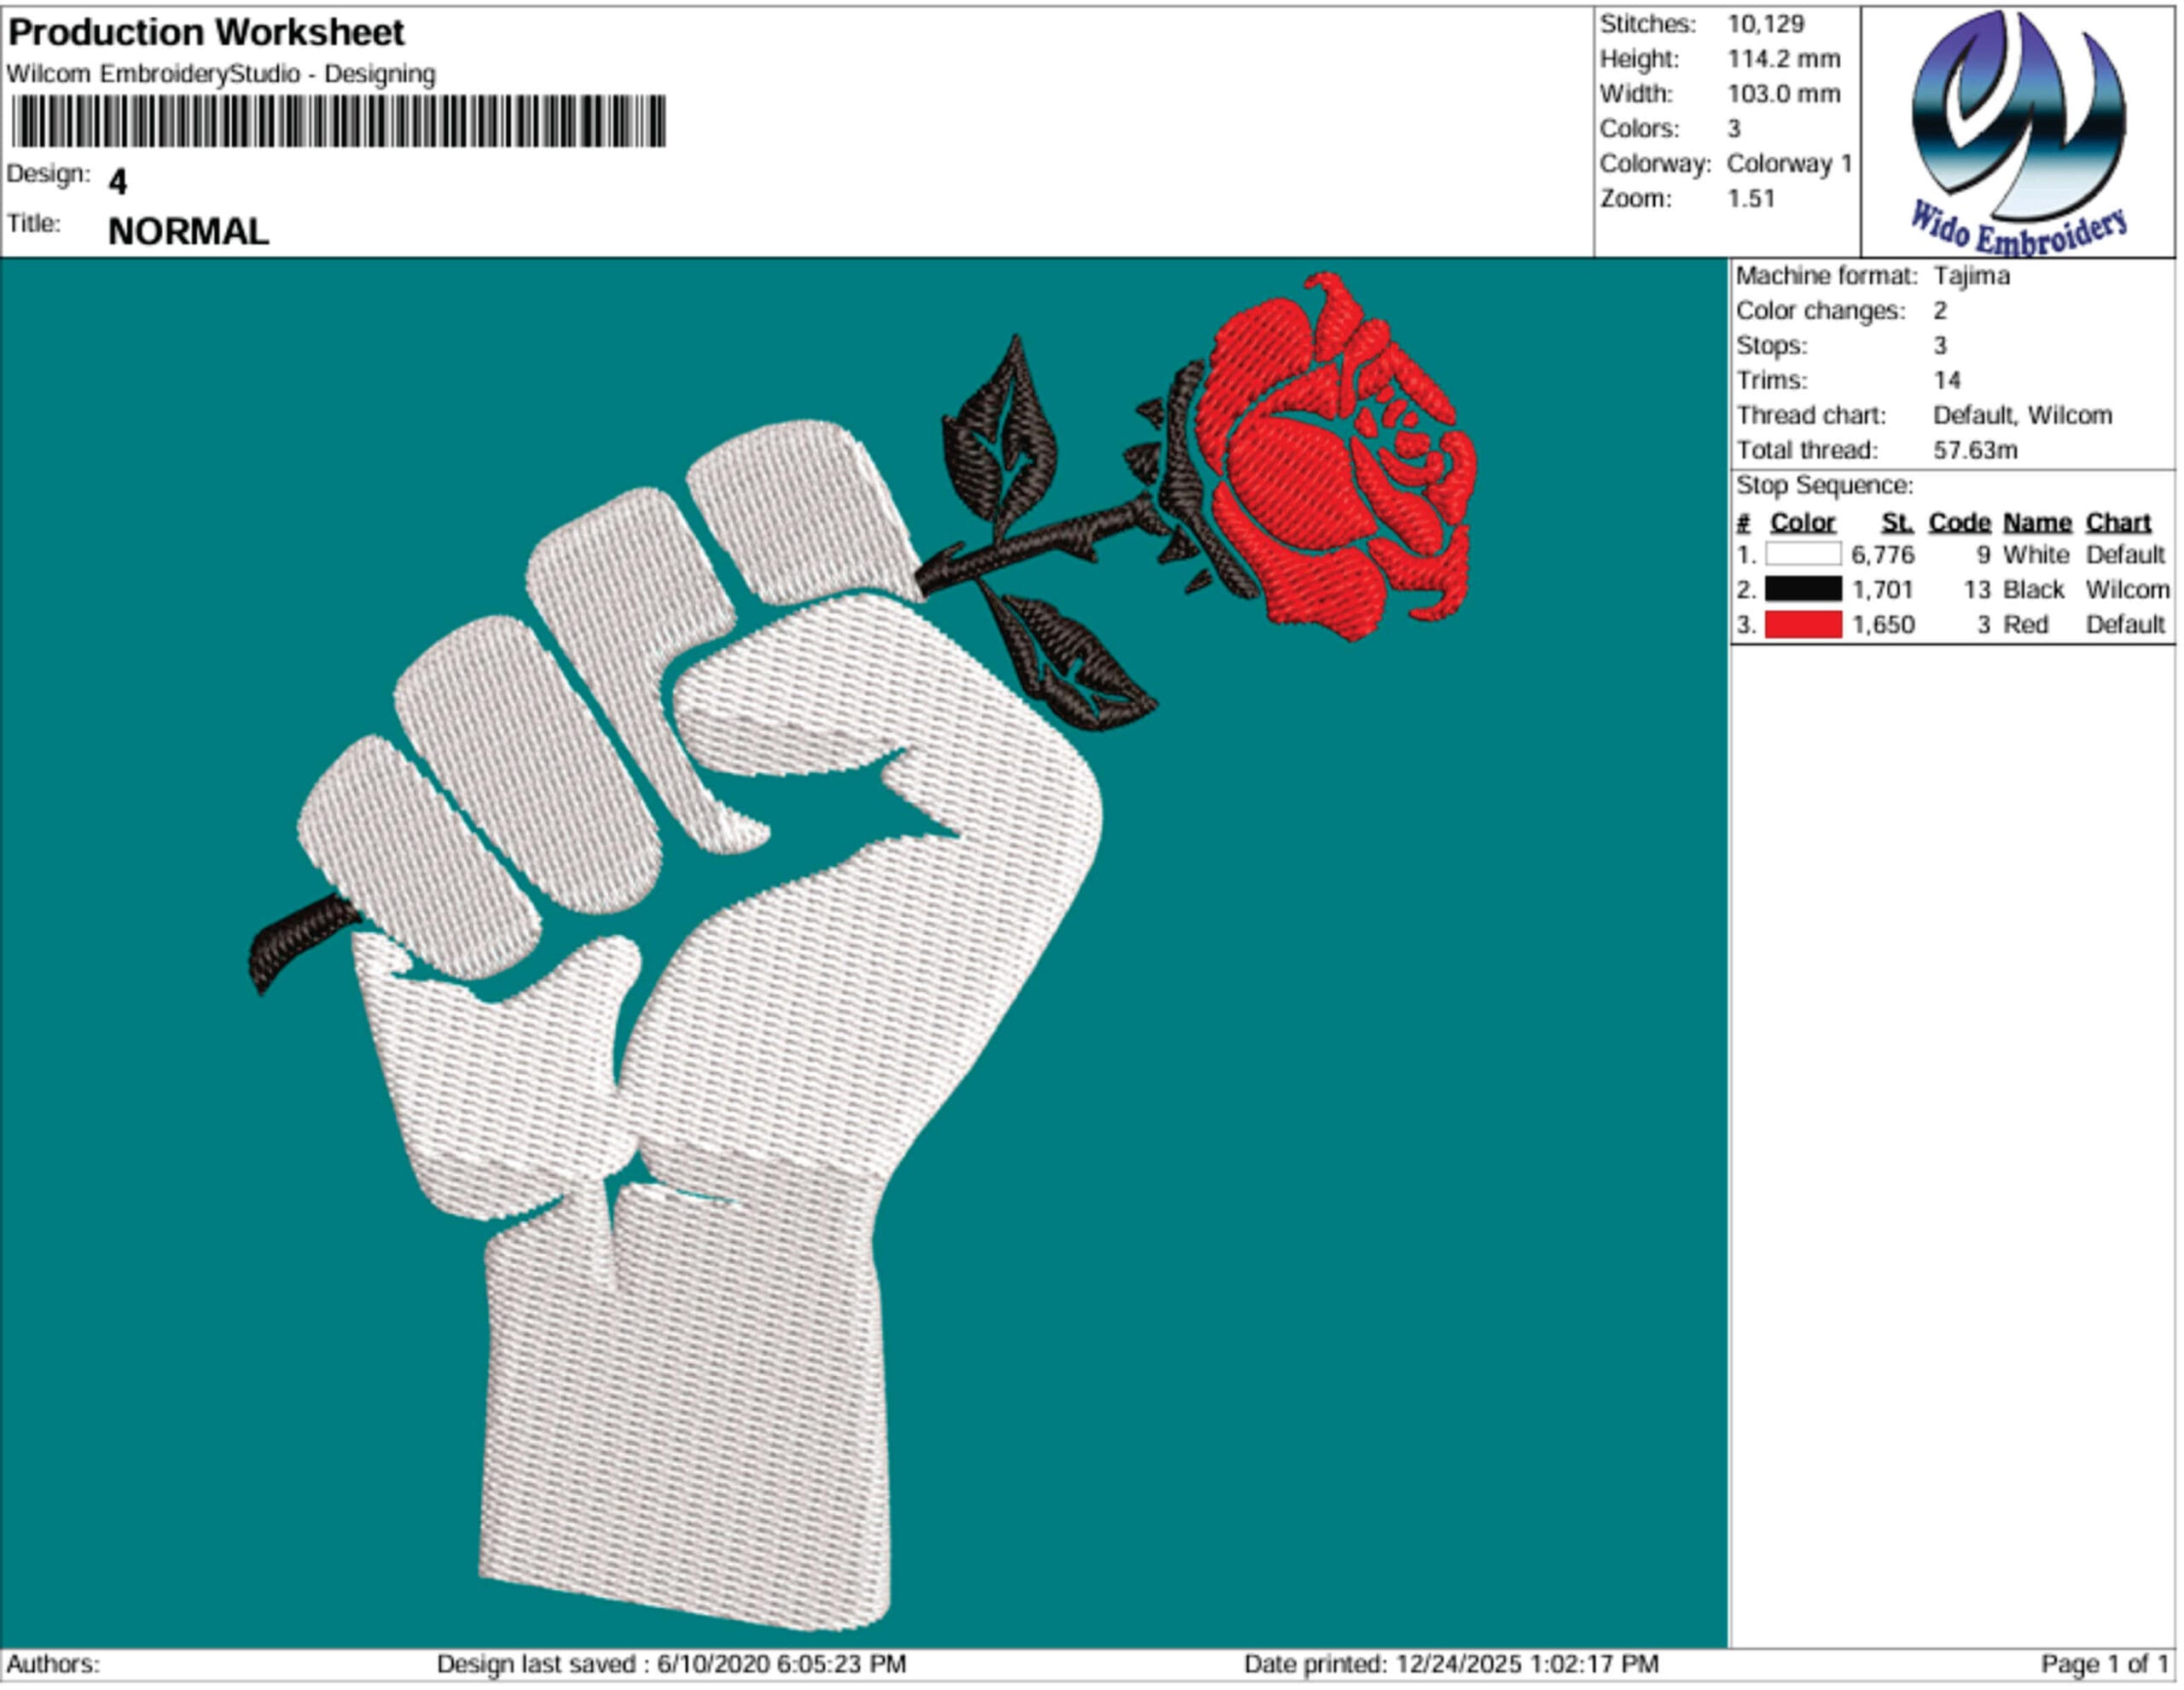The image size is (2184, 1690).
Task: Click the Design last saved timestamp
Action: coord(671,1664)
